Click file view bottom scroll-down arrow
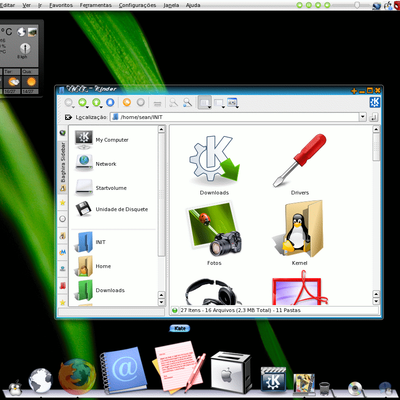400x400 pixels. coord(376,302)
